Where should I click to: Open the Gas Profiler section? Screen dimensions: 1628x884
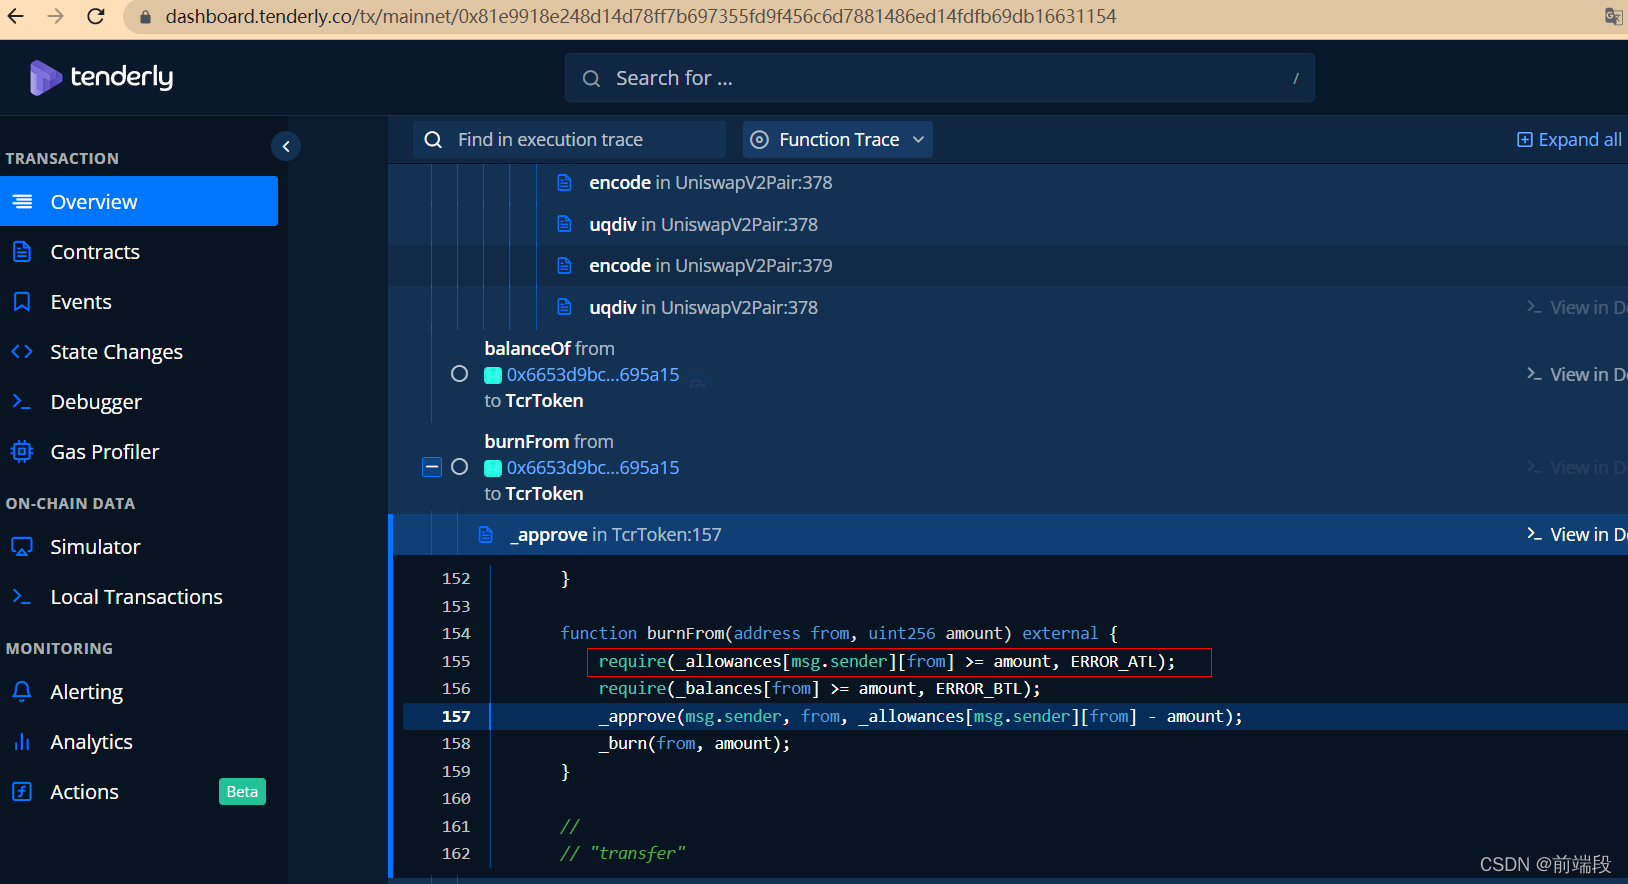point(139,451)
